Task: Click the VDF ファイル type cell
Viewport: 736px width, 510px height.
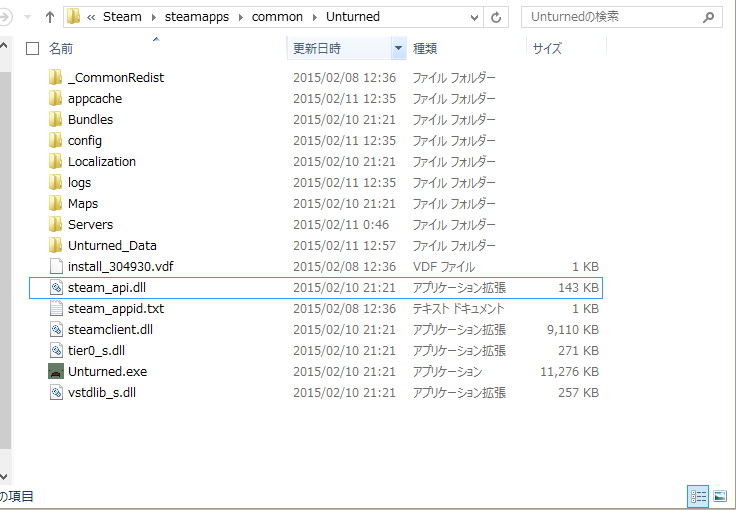Action: point(444,266)
